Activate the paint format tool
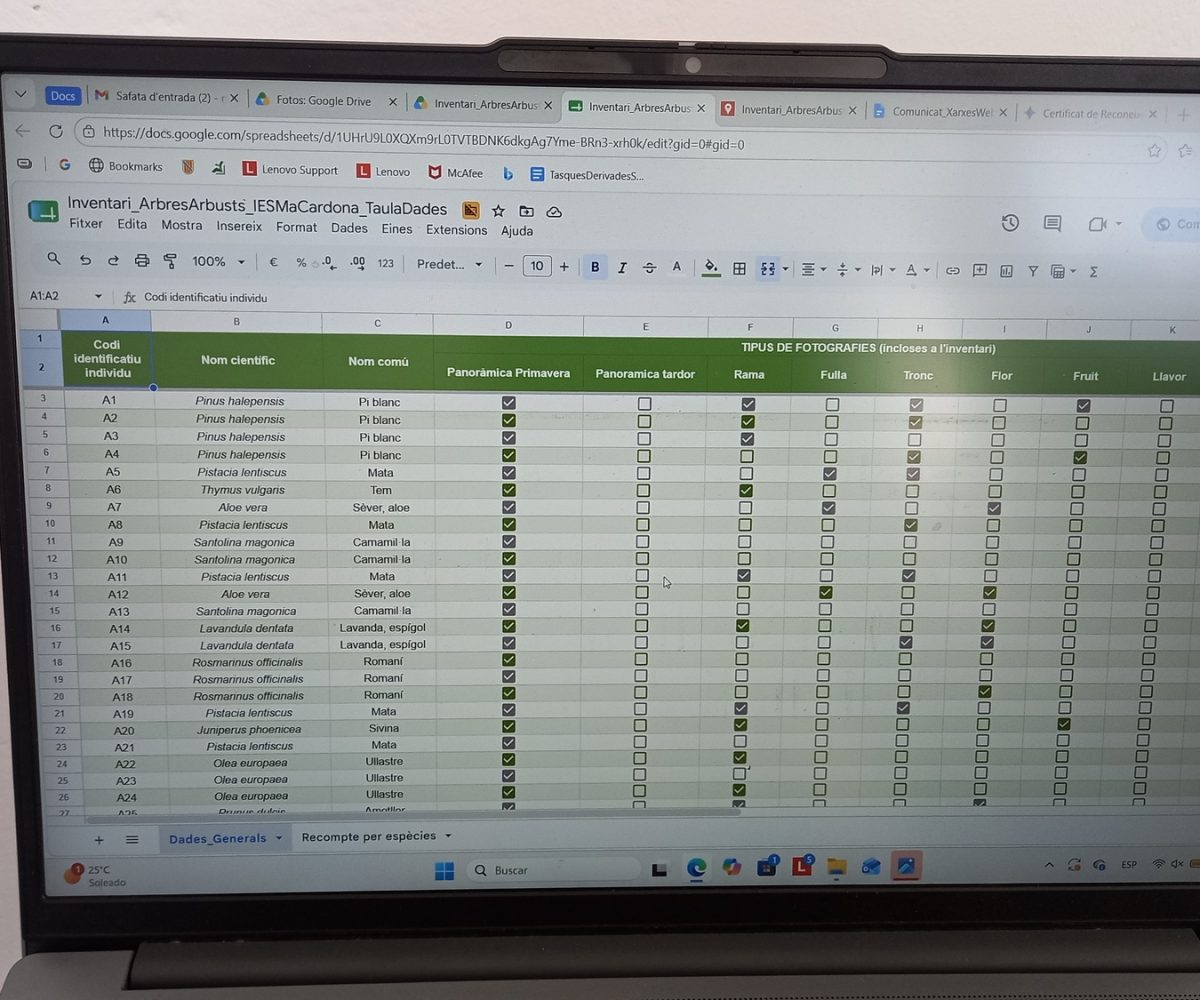The height and width of the screenshot is (1000, 1200). [x=170, y=261]
